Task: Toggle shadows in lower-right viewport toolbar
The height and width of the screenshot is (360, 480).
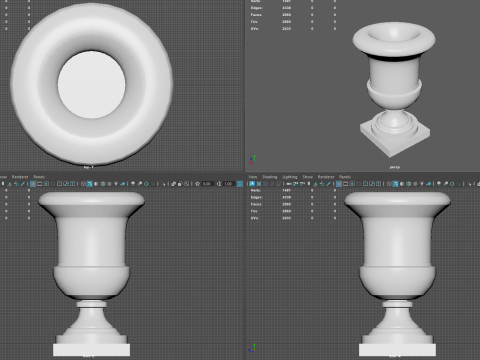Action: coord(428,184)
